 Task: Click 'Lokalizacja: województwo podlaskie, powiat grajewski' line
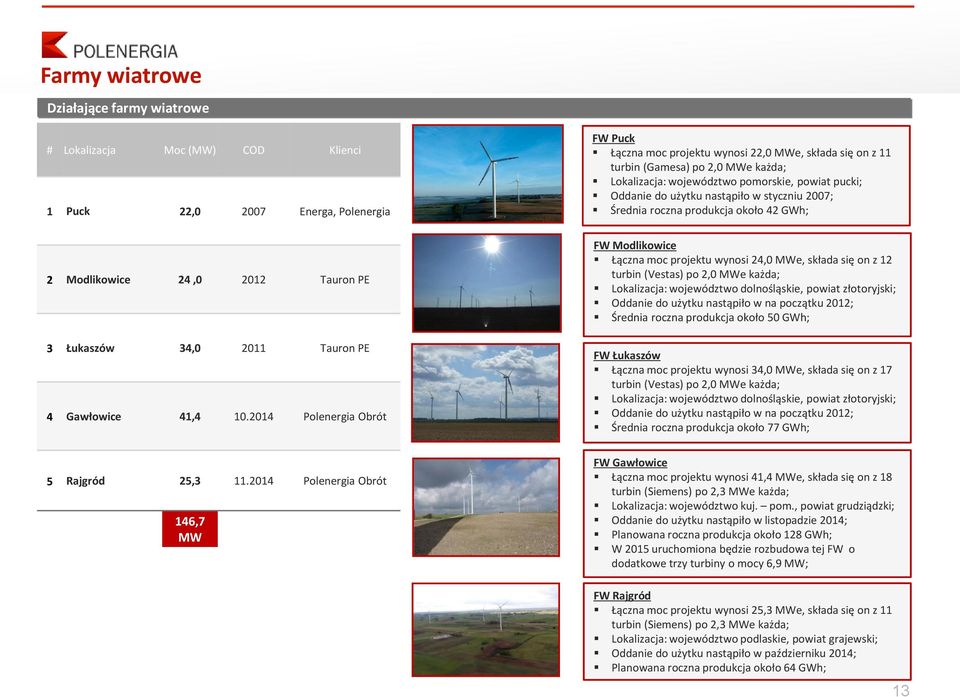pyautogui.click(x=744, y=639)
